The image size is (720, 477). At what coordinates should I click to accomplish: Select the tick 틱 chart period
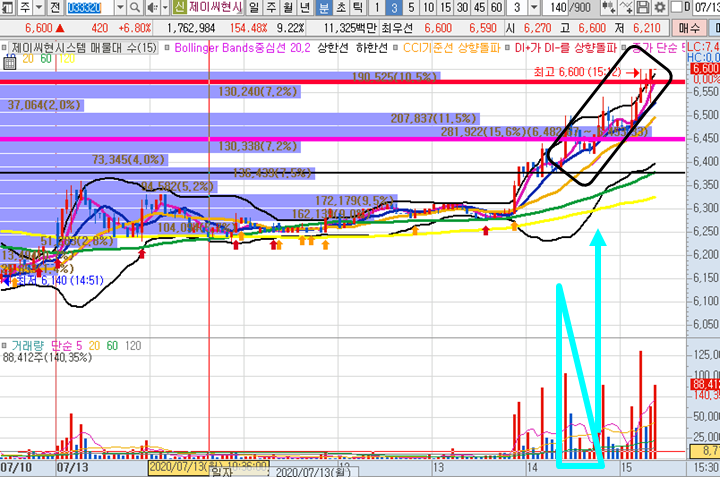click(357, 7)
